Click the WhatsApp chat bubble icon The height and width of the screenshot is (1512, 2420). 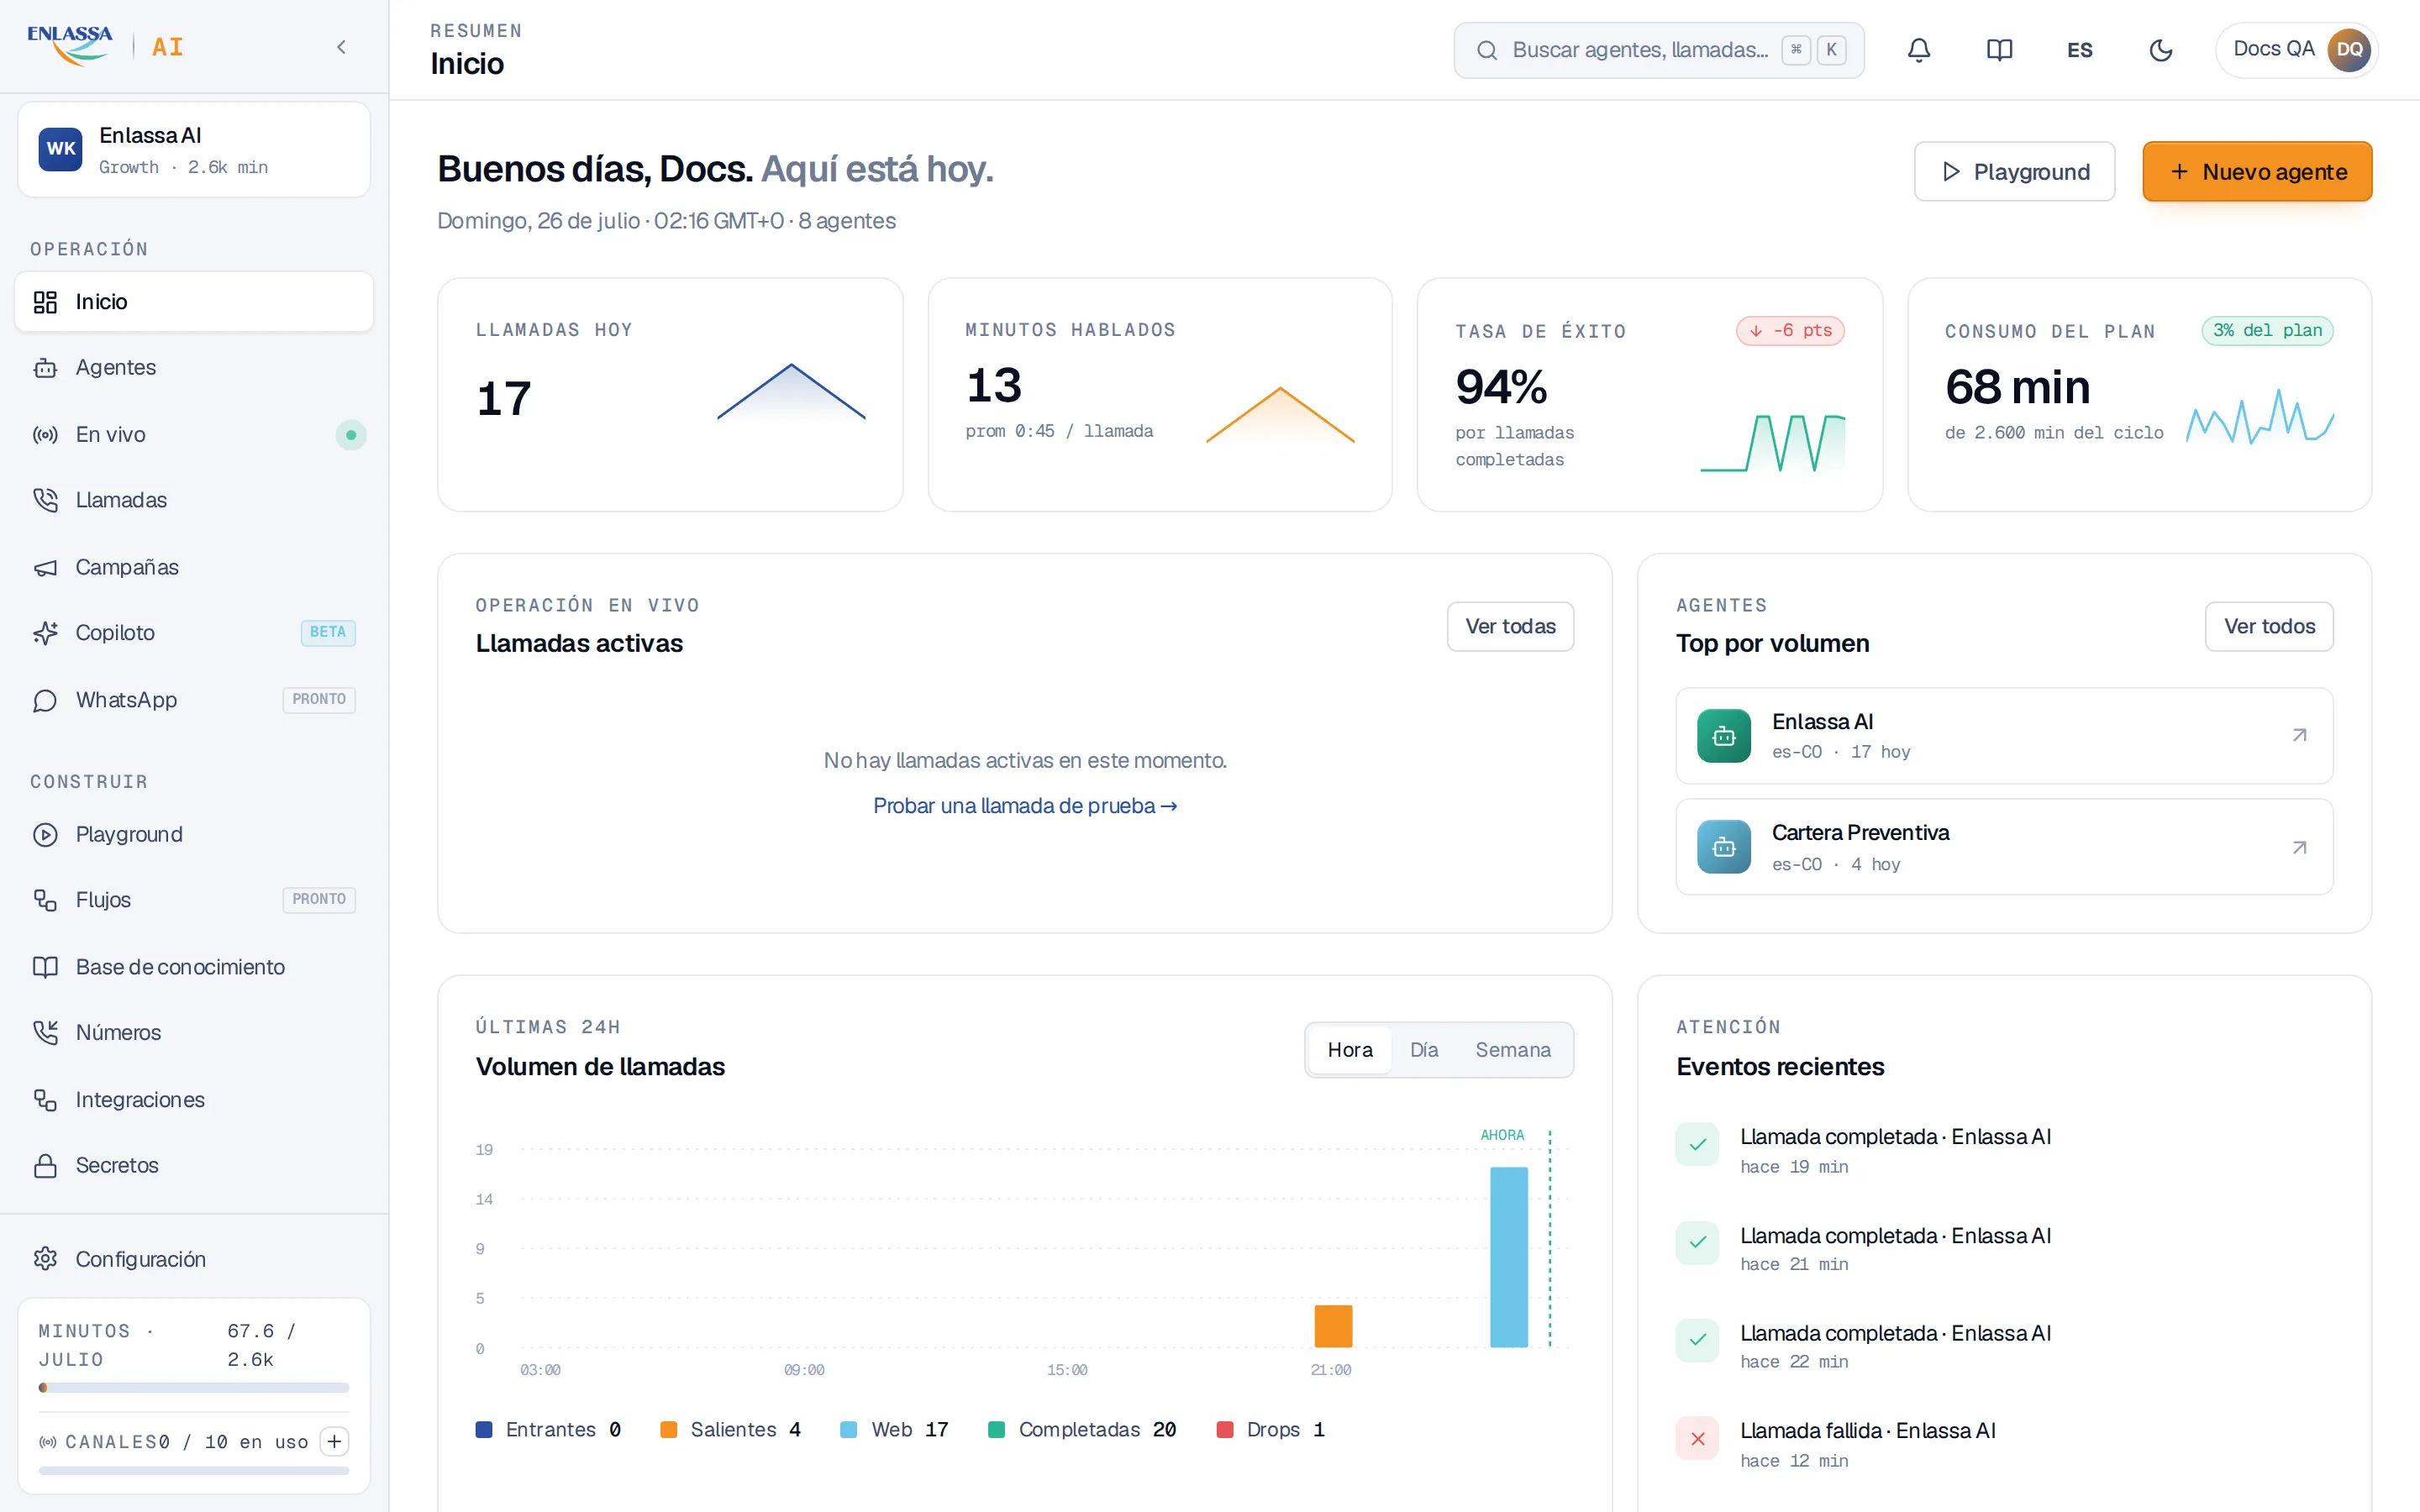45,700
